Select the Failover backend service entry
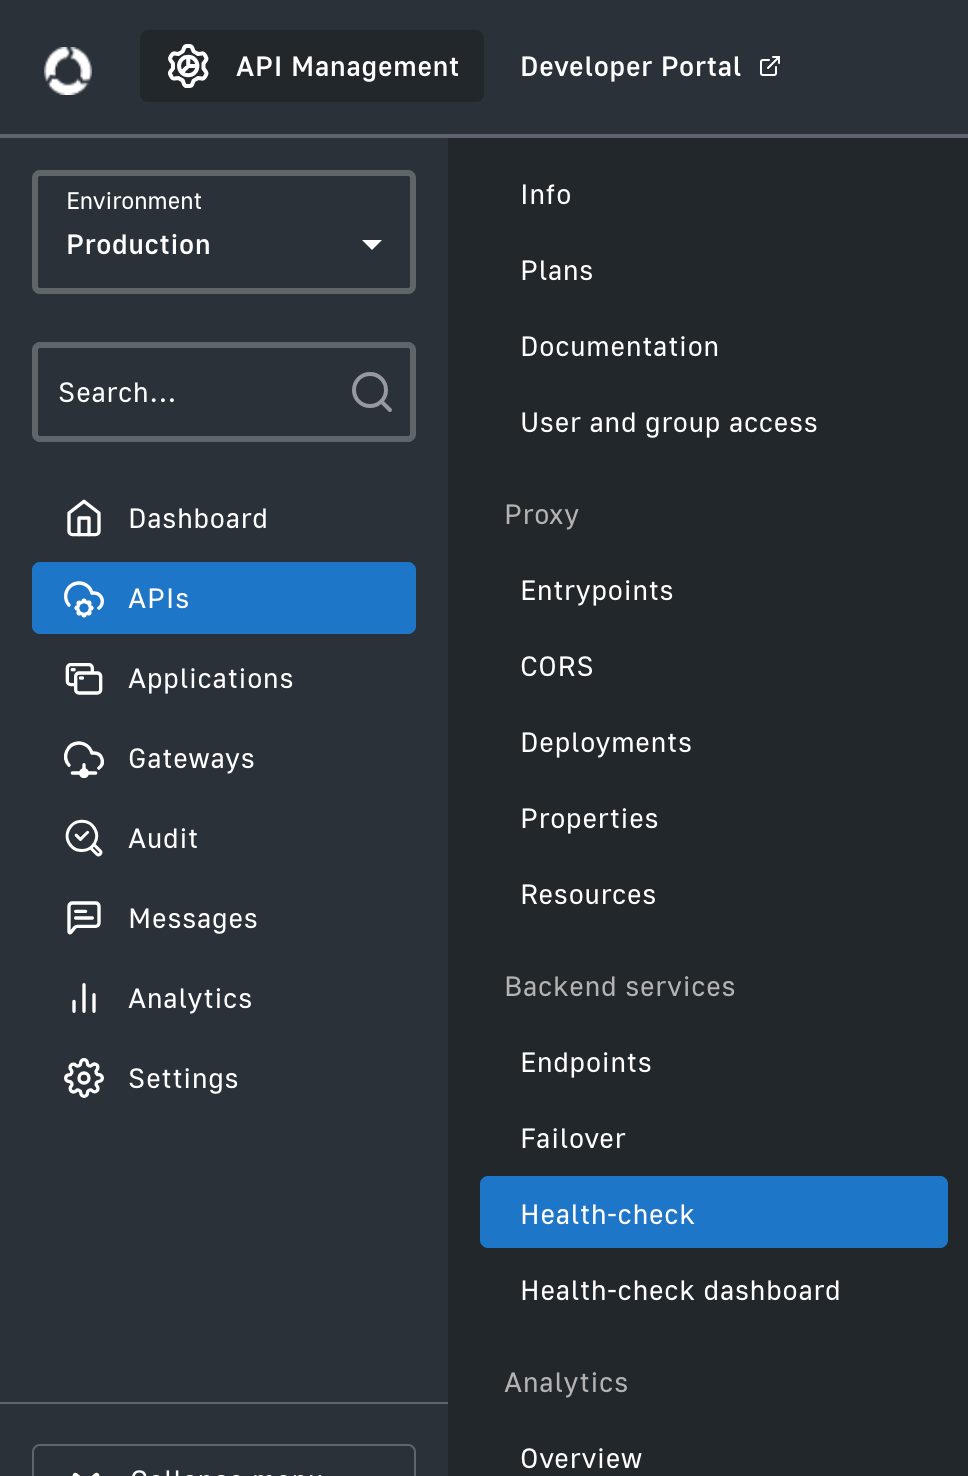968x1476 pixels. [572, 1138]
